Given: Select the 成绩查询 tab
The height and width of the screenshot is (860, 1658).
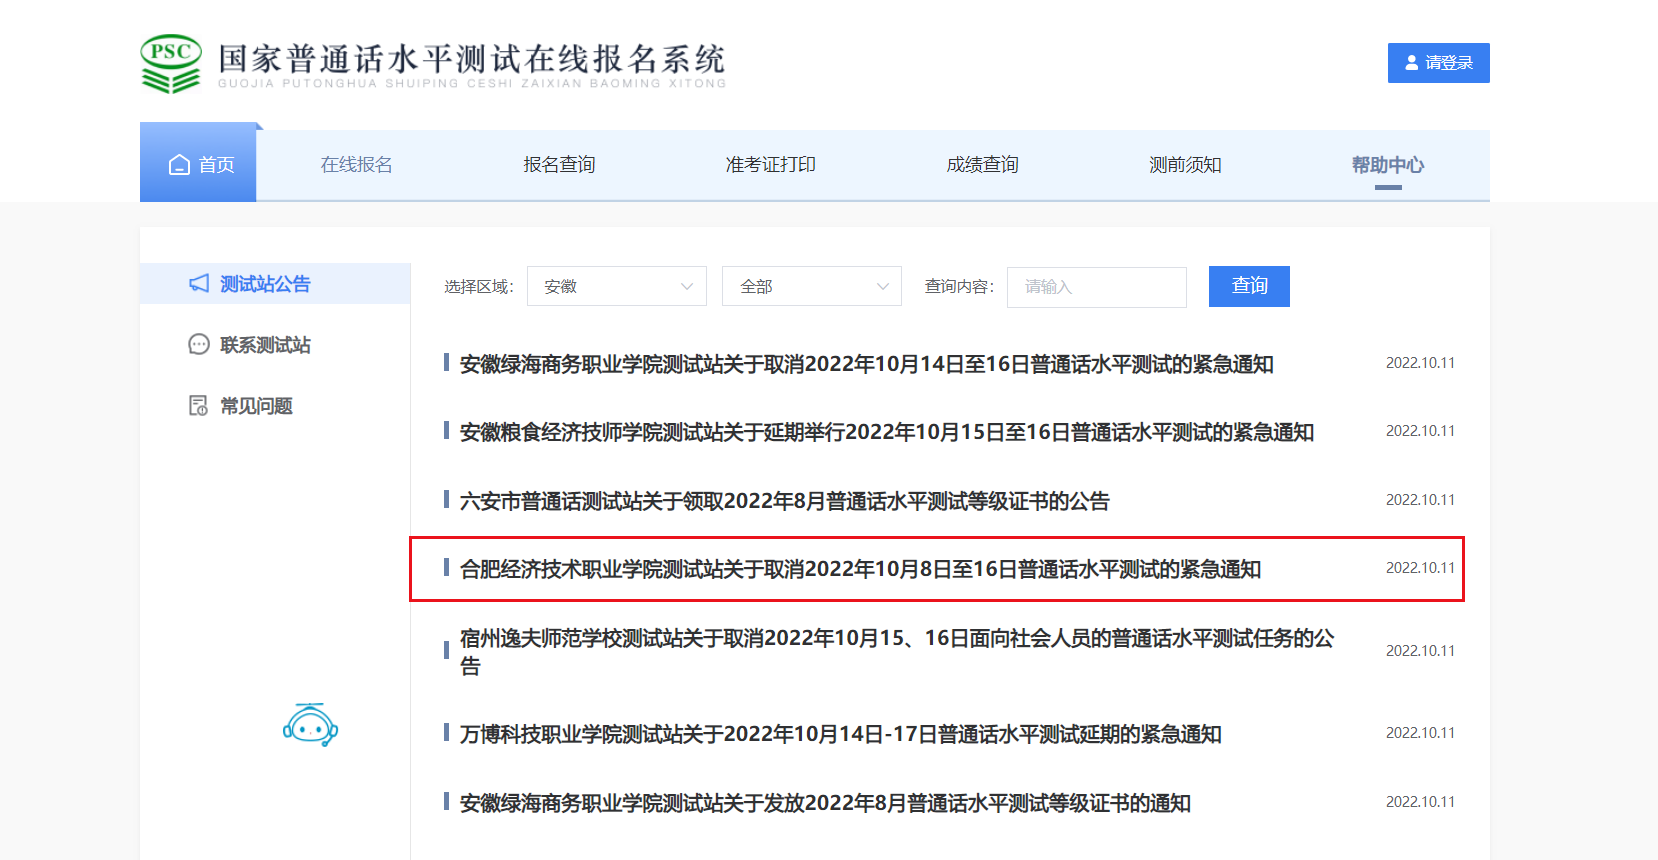Looking at the screenshot, I should (x=982, y=165).
